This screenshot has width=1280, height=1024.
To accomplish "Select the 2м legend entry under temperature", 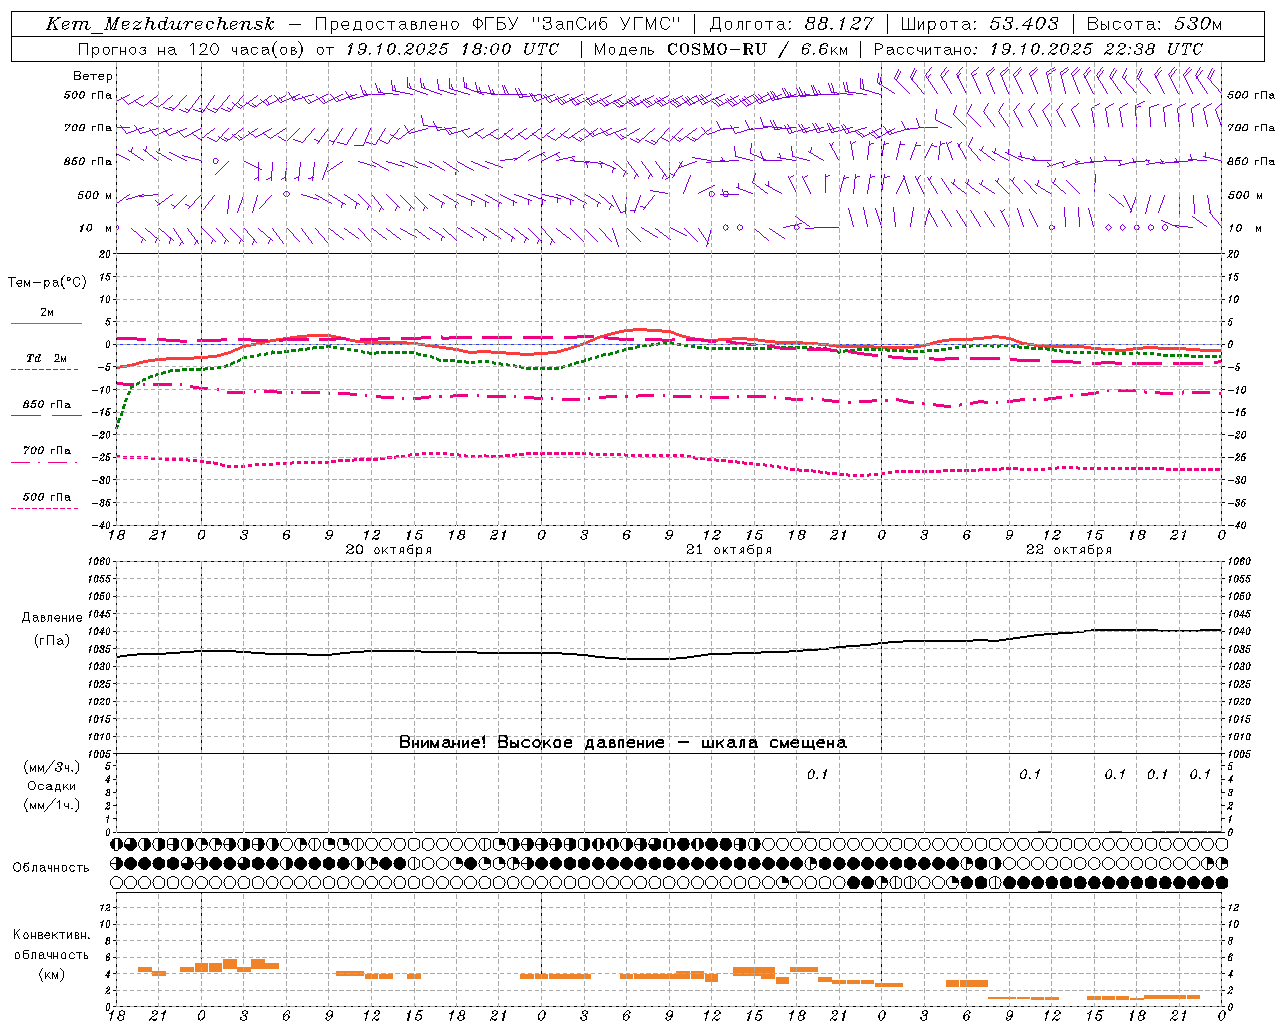I will [x=47, y=313].
